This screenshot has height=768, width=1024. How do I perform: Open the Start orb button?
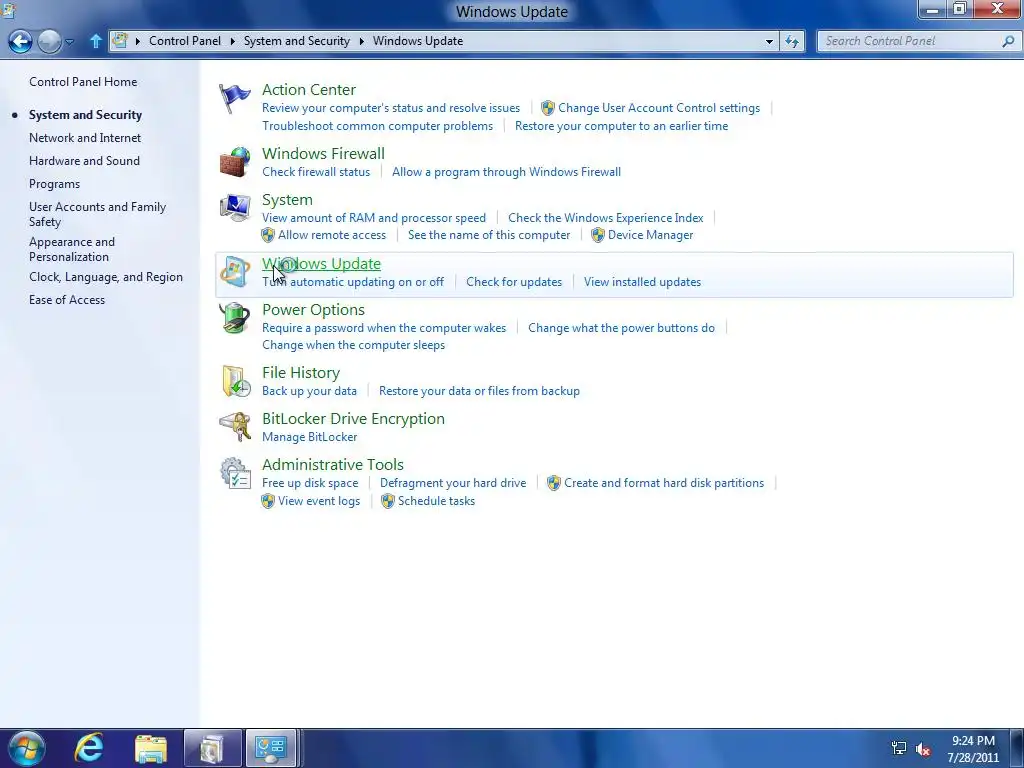[26, 748]
